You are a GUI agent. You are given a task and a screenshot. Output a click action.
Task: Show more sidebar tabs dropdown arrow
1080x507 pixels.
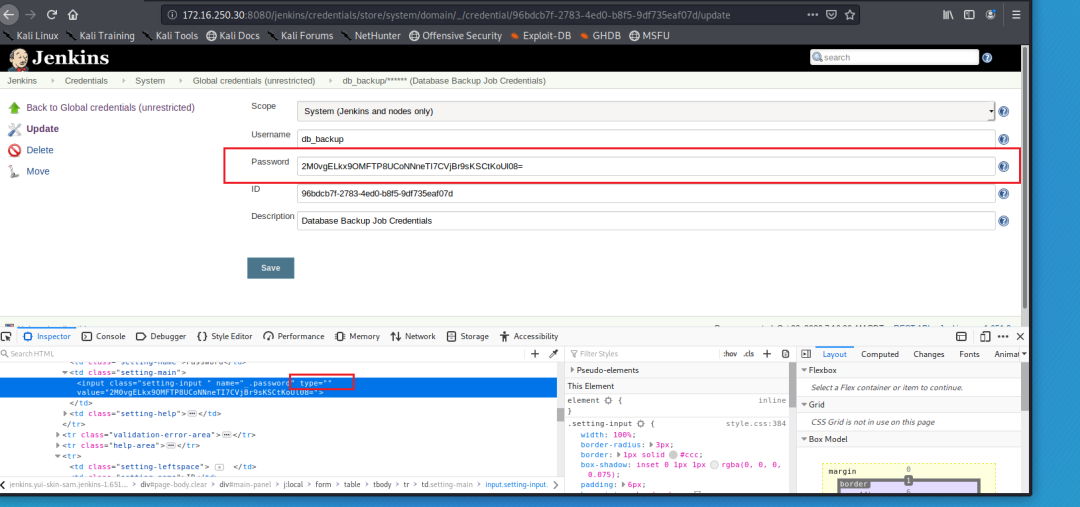click(1024, 353)
